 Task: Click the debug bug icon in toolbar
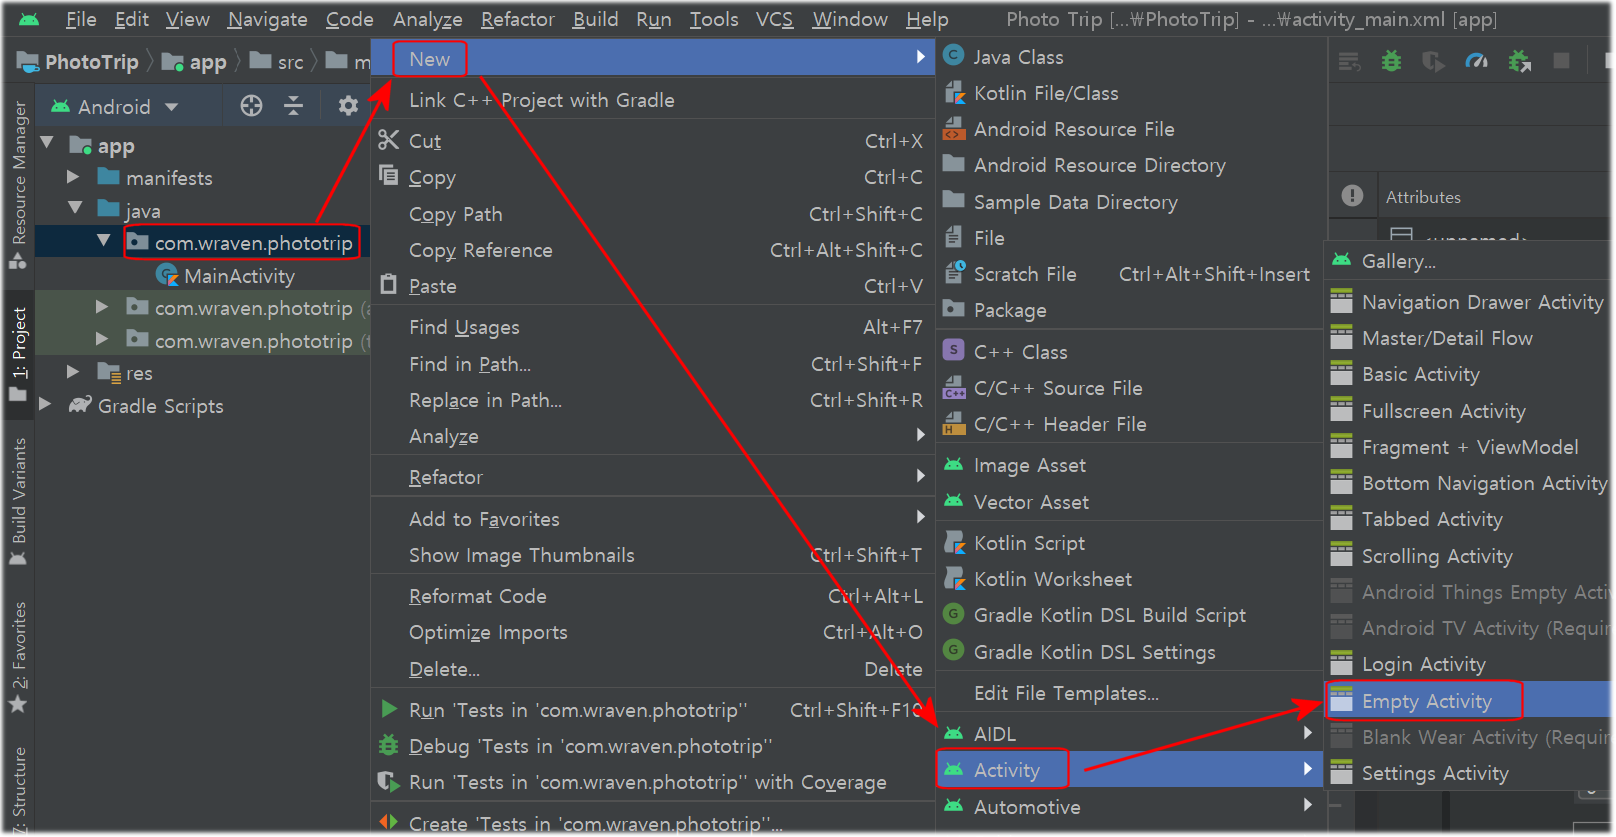1391,62
